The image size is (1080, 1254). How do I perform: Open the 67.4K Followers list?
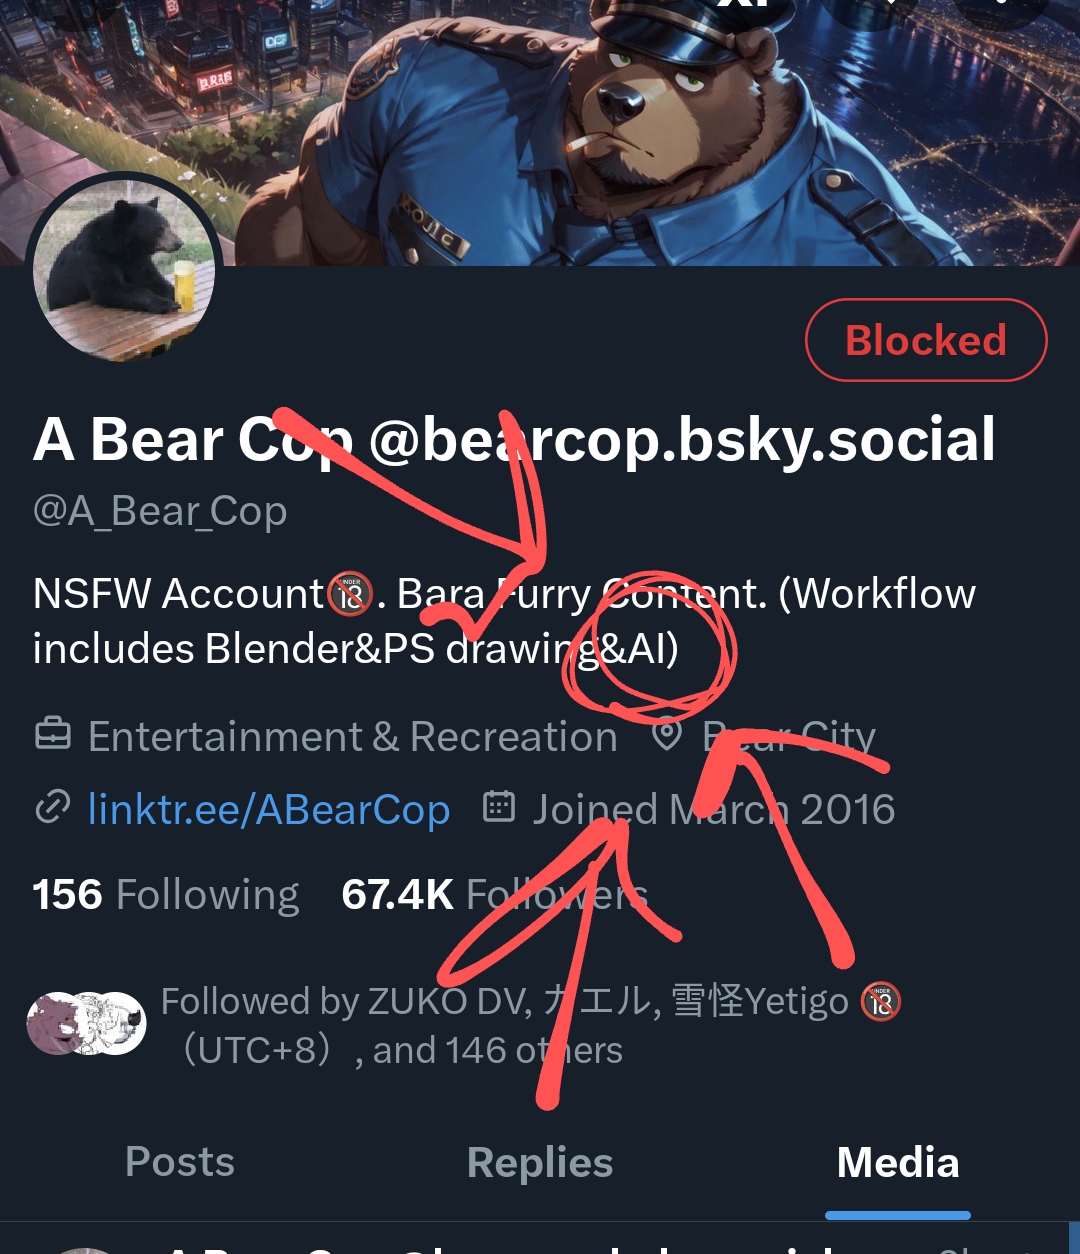click(x=494, y=894)
